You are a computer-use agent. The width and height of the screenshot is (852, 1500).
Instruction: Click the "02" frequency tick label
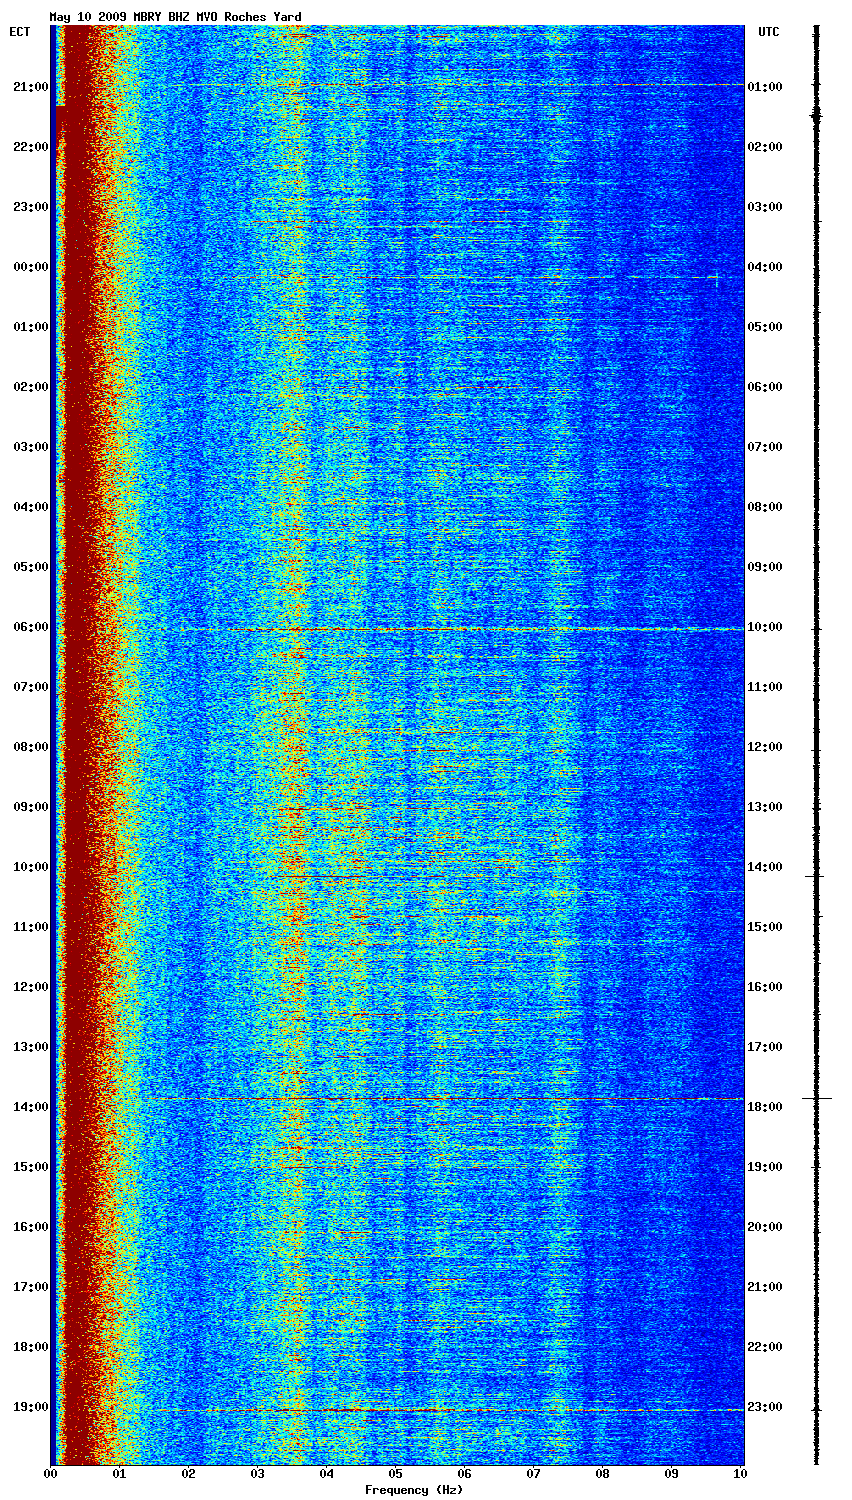pos(189,1474)
